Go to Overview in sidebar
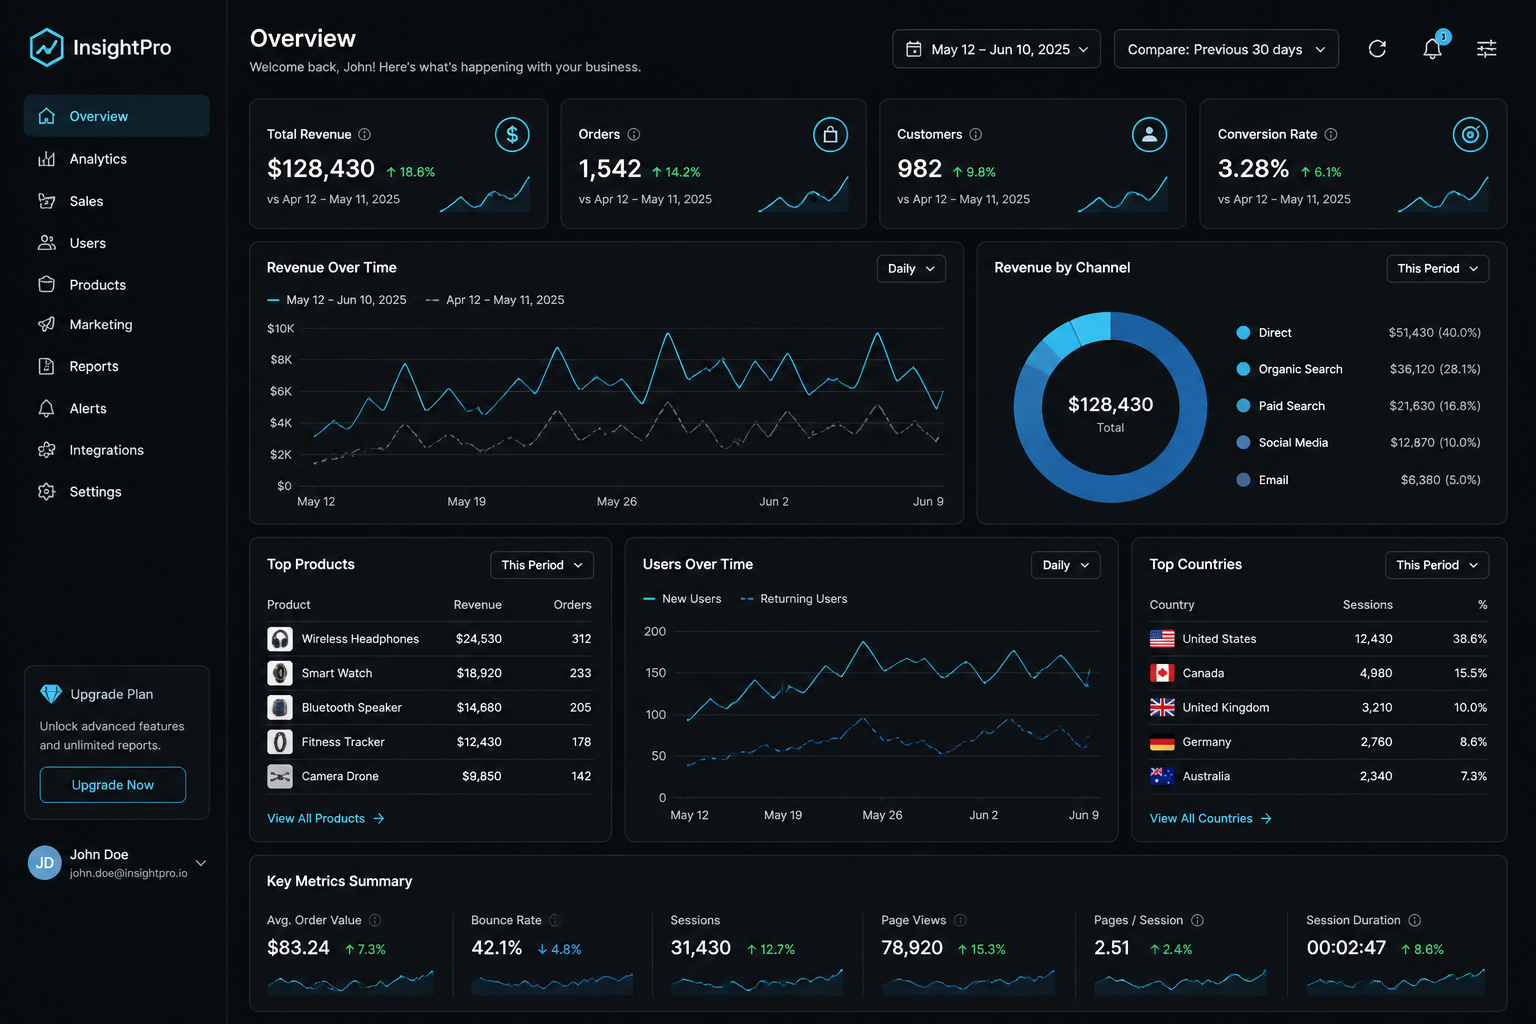Viewport: 1536px width, 1024px height. tap(117, 116)
